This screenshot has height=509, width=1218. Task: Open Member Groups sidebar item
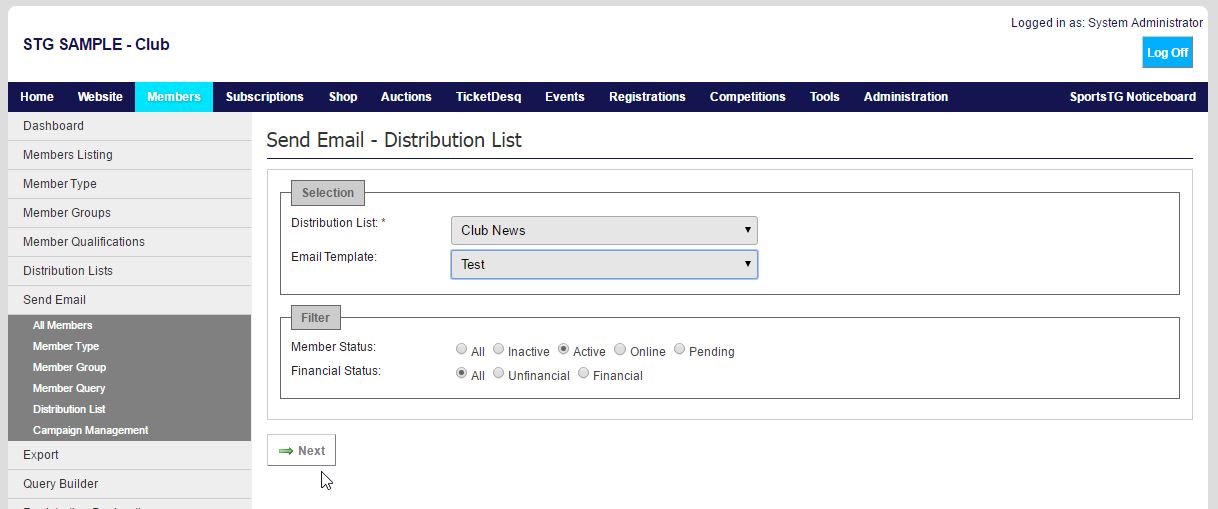click(x=129, y=213)
